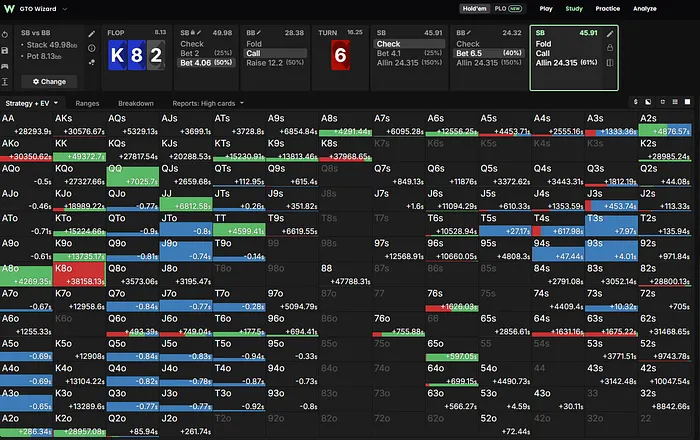Screen dimensions: 700x440
Task: Click the info icon in SB vs BB panel
Action: click(x=92, y=48)
